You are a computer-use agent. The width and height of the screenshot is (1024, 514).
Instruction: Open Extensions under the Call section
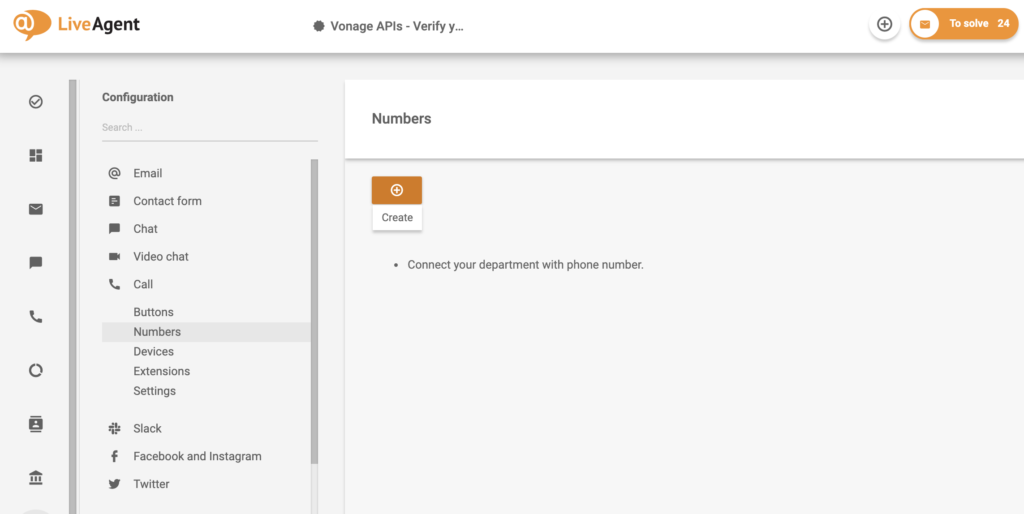pos(161,371)
